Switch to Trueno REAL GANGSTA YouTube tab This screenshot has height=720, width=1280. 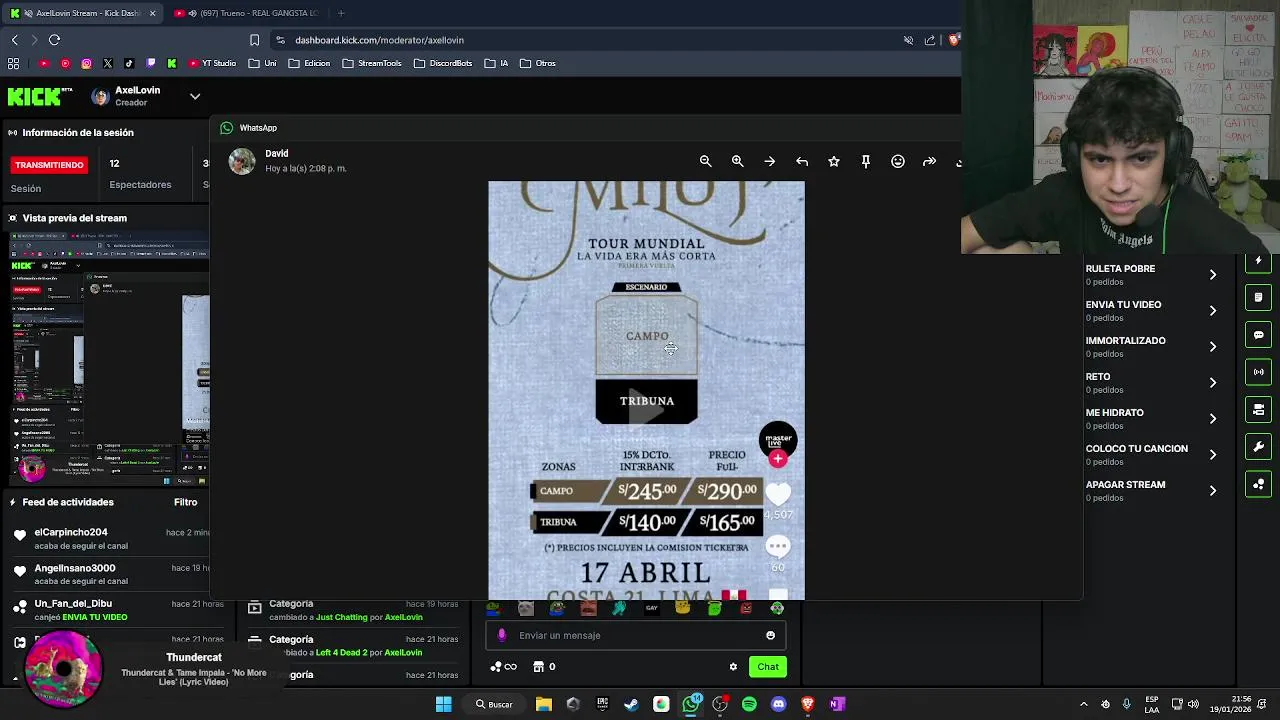pyautogui.click(x=247, y=13)
